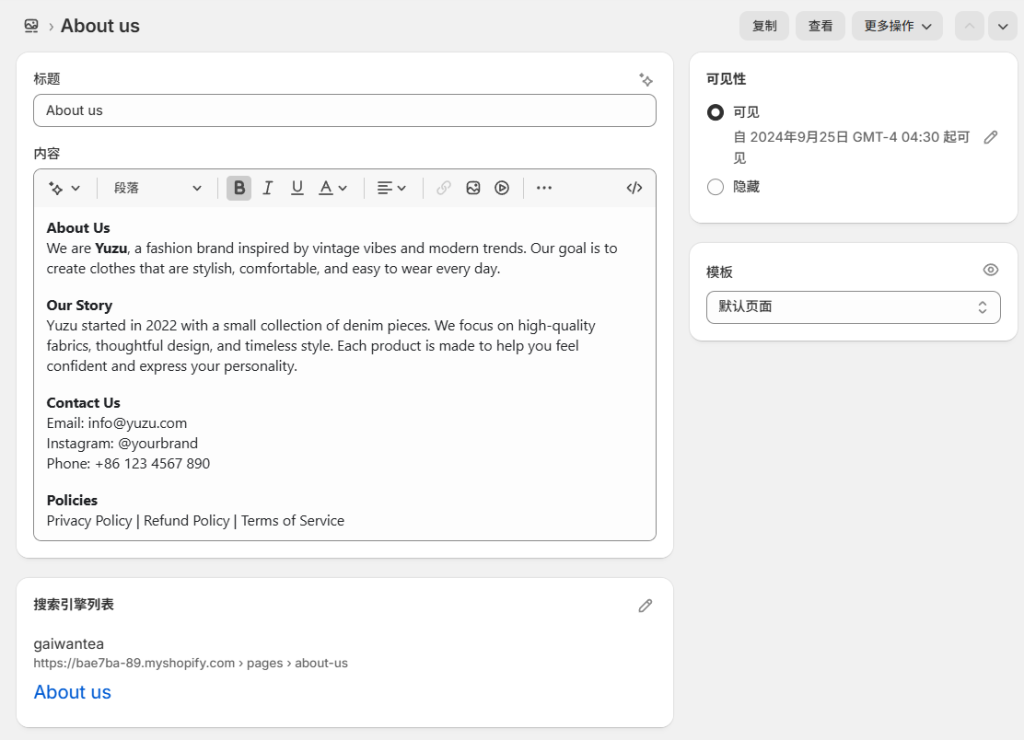Open the 默认页面 template selector
Viewport: 1024px width, 740px height.
[x=853, y=307]
